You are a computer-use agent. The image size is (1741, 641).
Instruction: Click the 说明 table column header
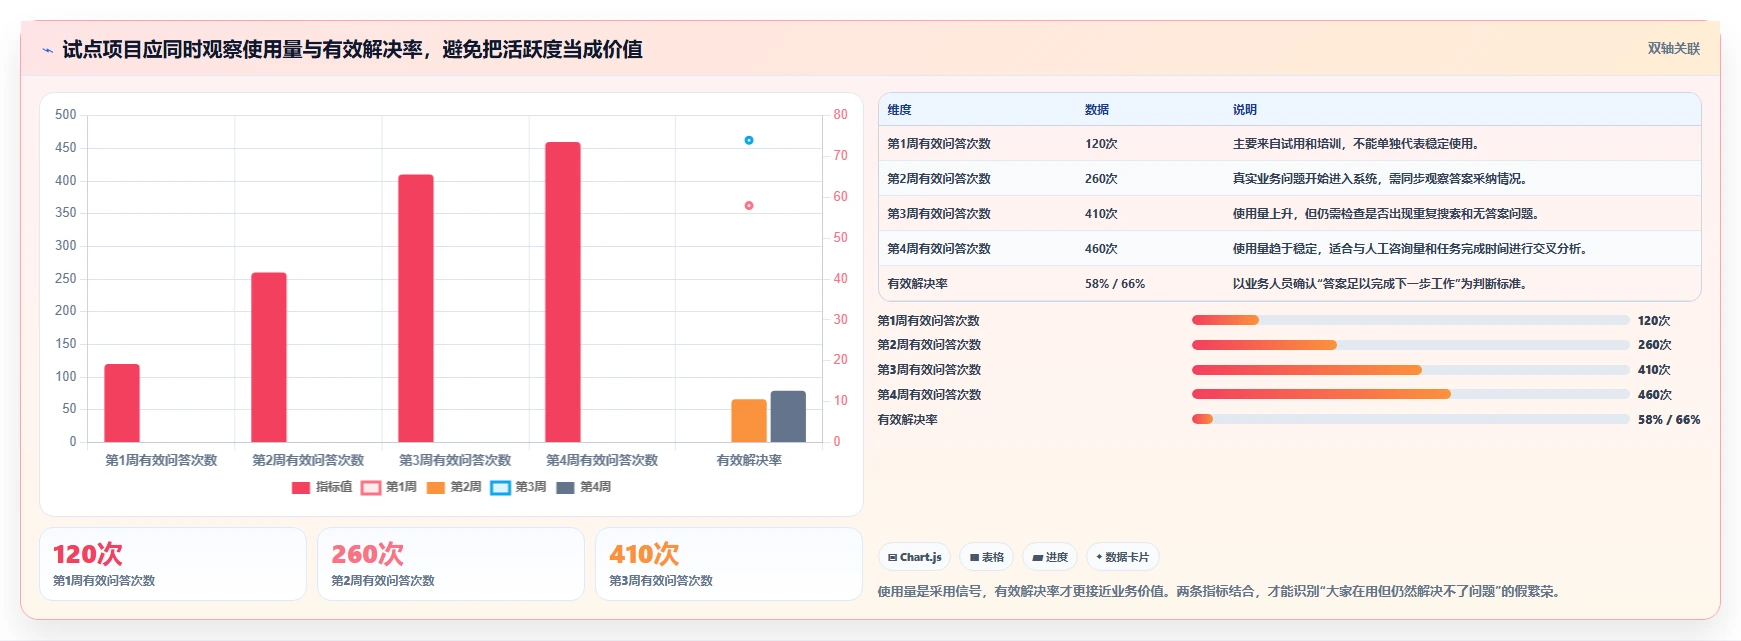(1245, 110)
